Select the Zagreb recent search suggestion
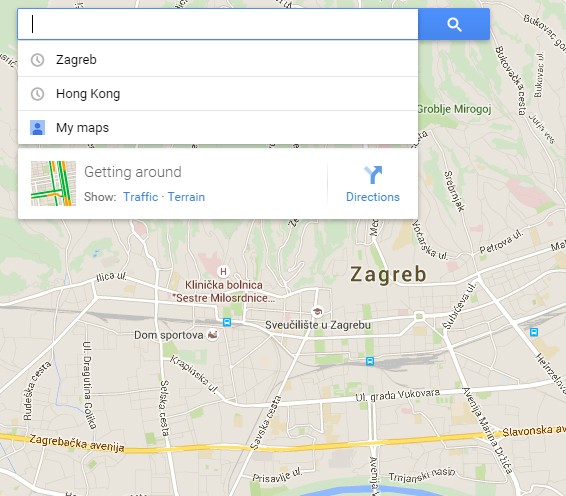Image resolution: width=566 pixels, height=496 pixels. [218, 60]
